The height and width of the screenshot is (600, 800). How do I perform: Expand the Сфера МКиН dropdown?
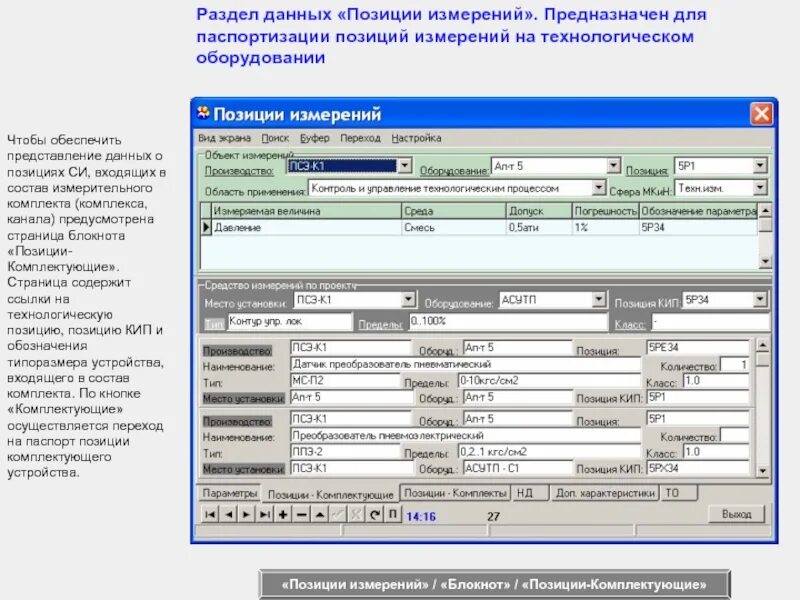[x=760, y=188]
